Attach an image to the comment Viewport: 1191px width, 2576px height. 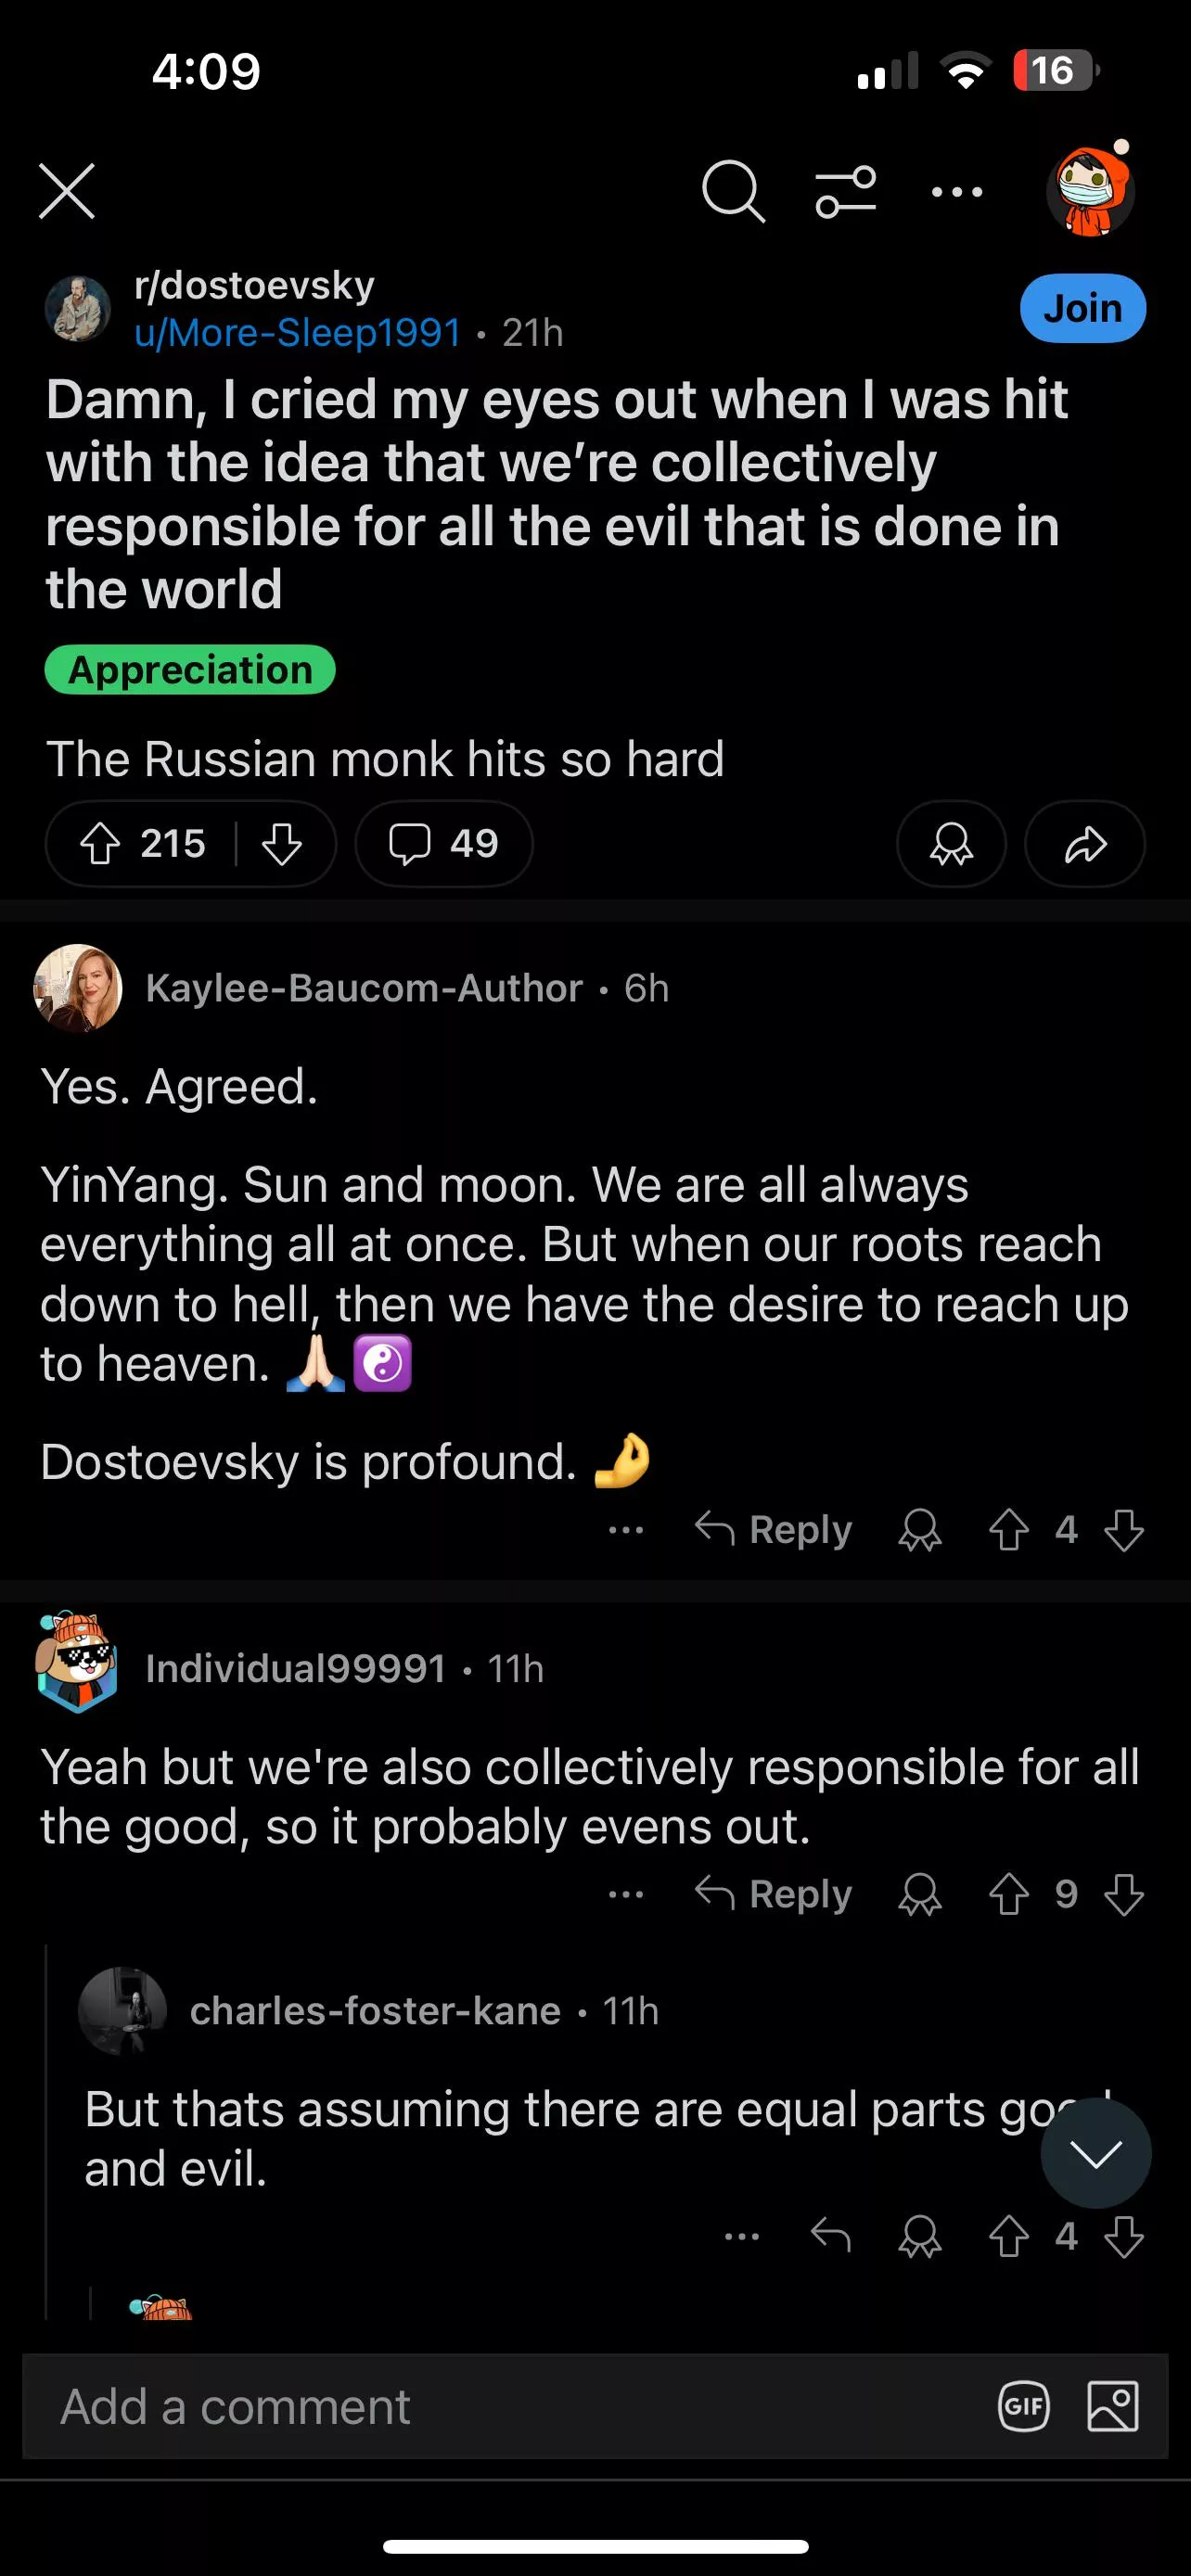[1113, 2406]
